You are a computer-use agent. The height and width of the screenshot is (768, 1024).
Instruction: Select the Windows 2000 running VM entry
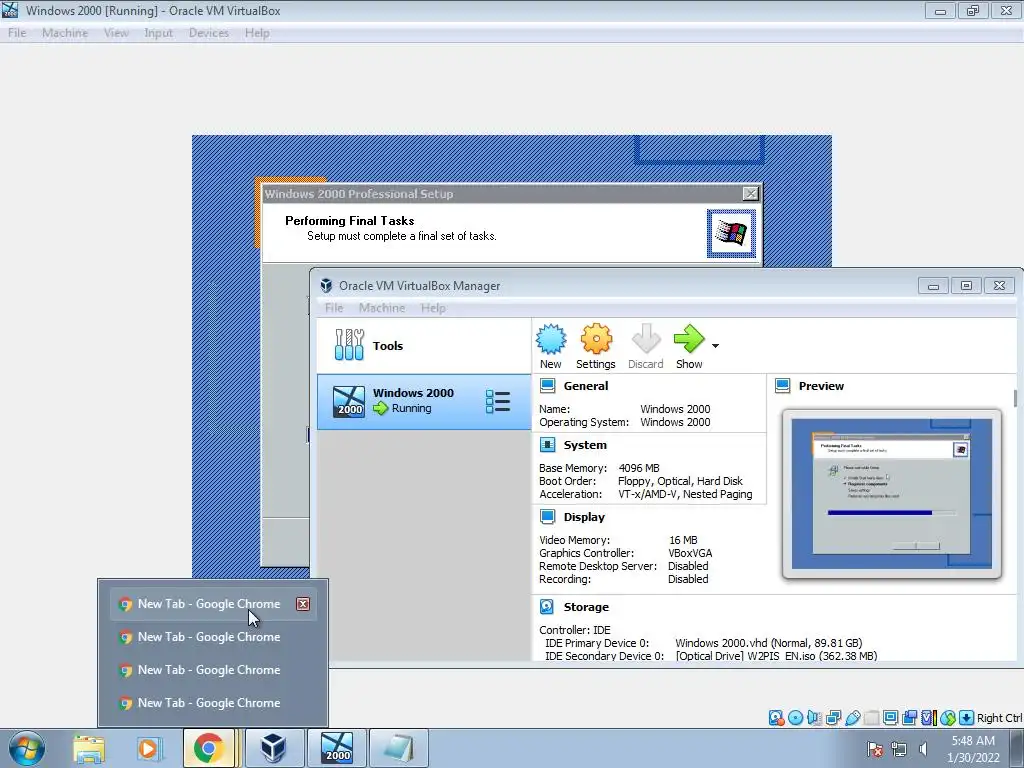pyautogui.click(x=424, y=401)
